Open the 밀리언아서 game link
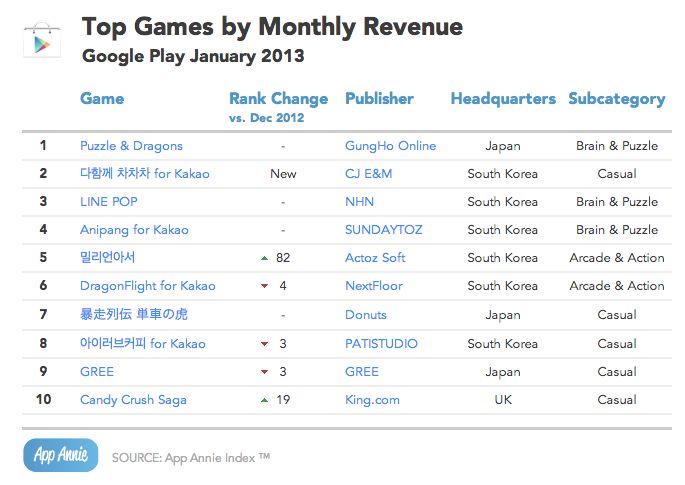 point(107,257)
